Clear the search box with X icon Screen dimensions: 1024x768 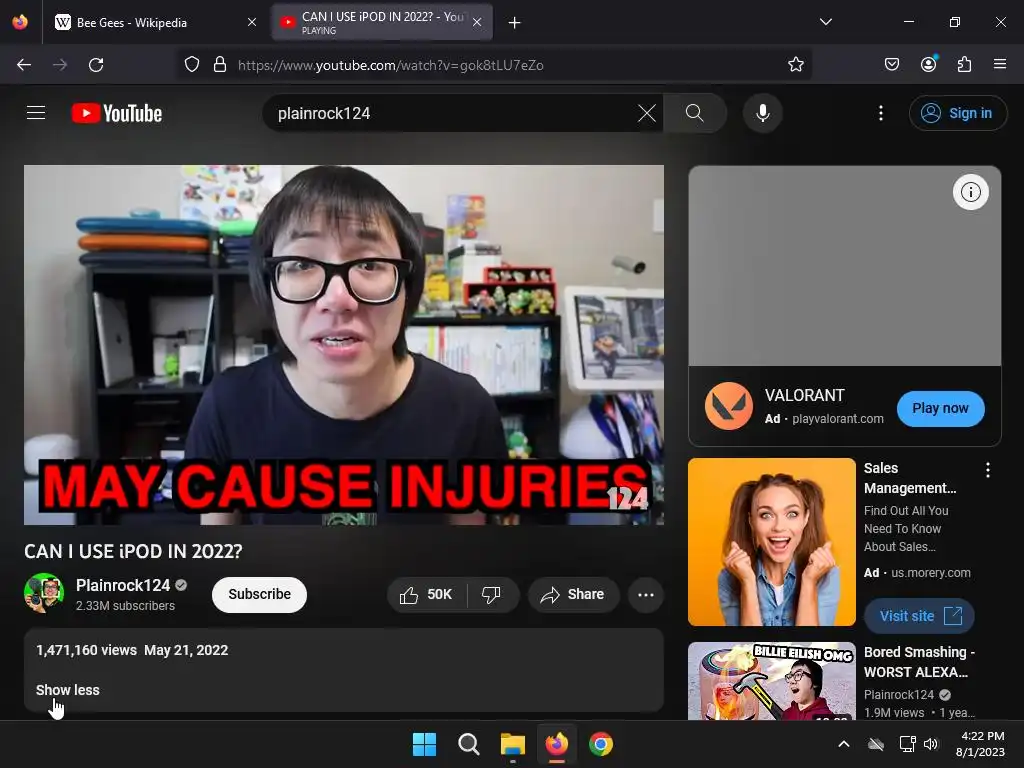click(x=647, y=113)
